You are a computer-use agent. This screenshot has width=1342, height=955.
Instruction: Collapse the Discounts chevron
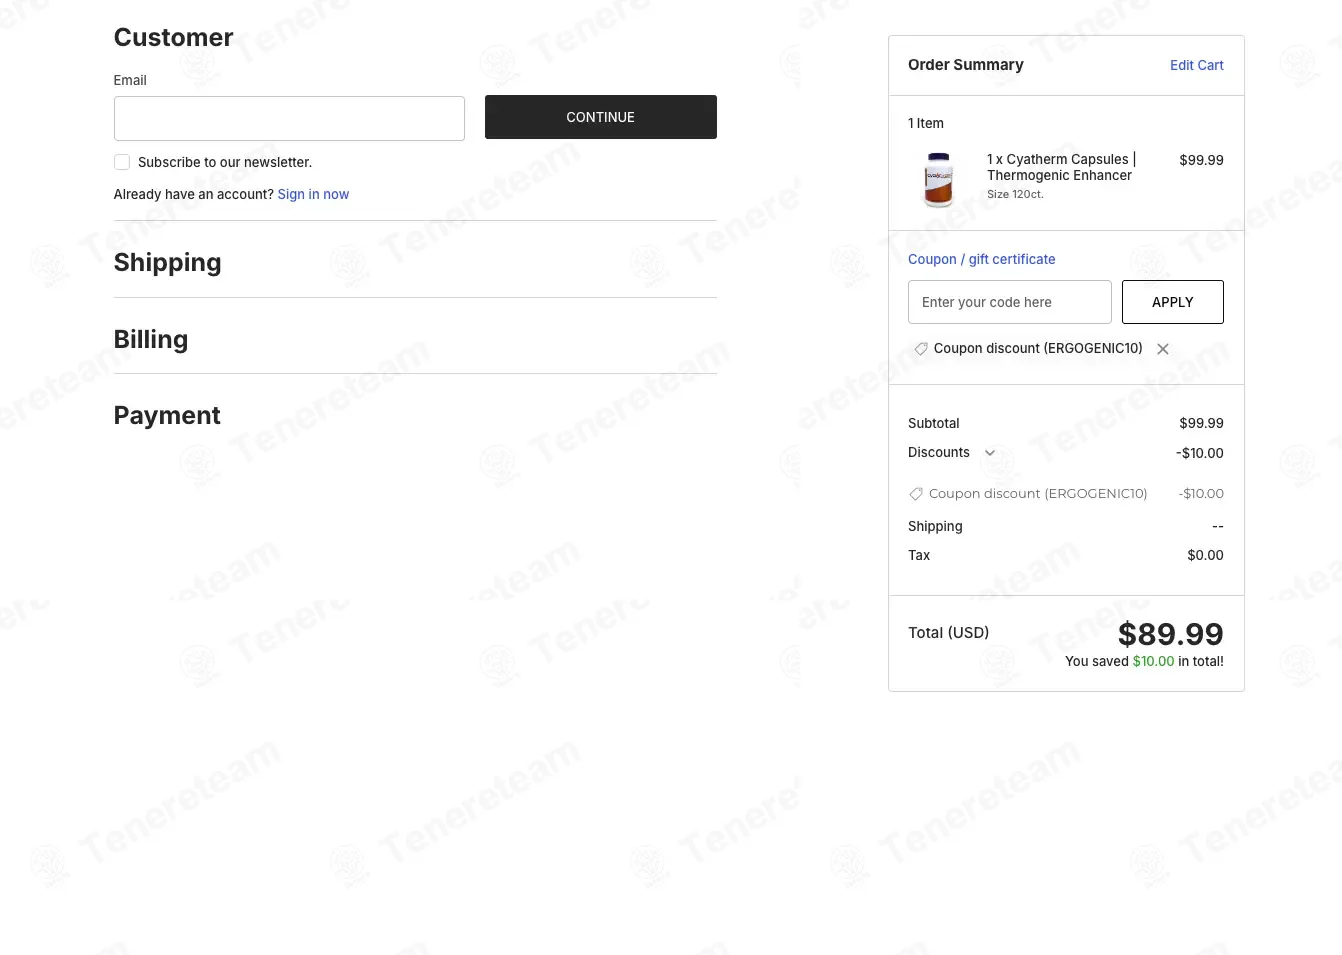click(990, 453)
